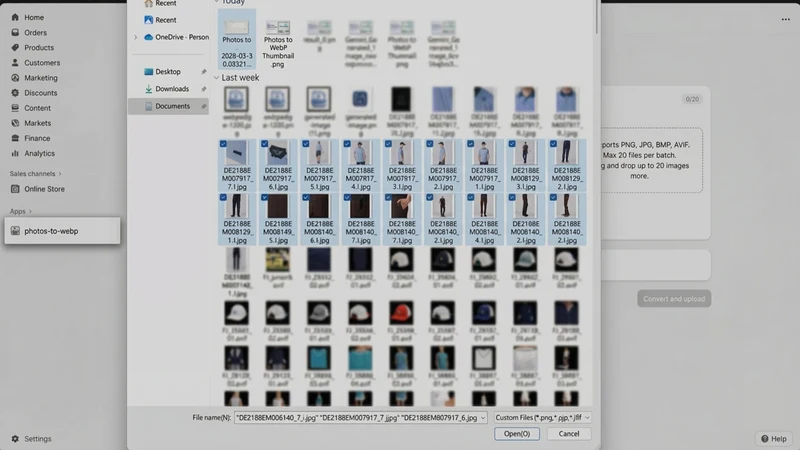Click Convert and upload in background page
Screen dimensions: 800x450
click(674, 299)
